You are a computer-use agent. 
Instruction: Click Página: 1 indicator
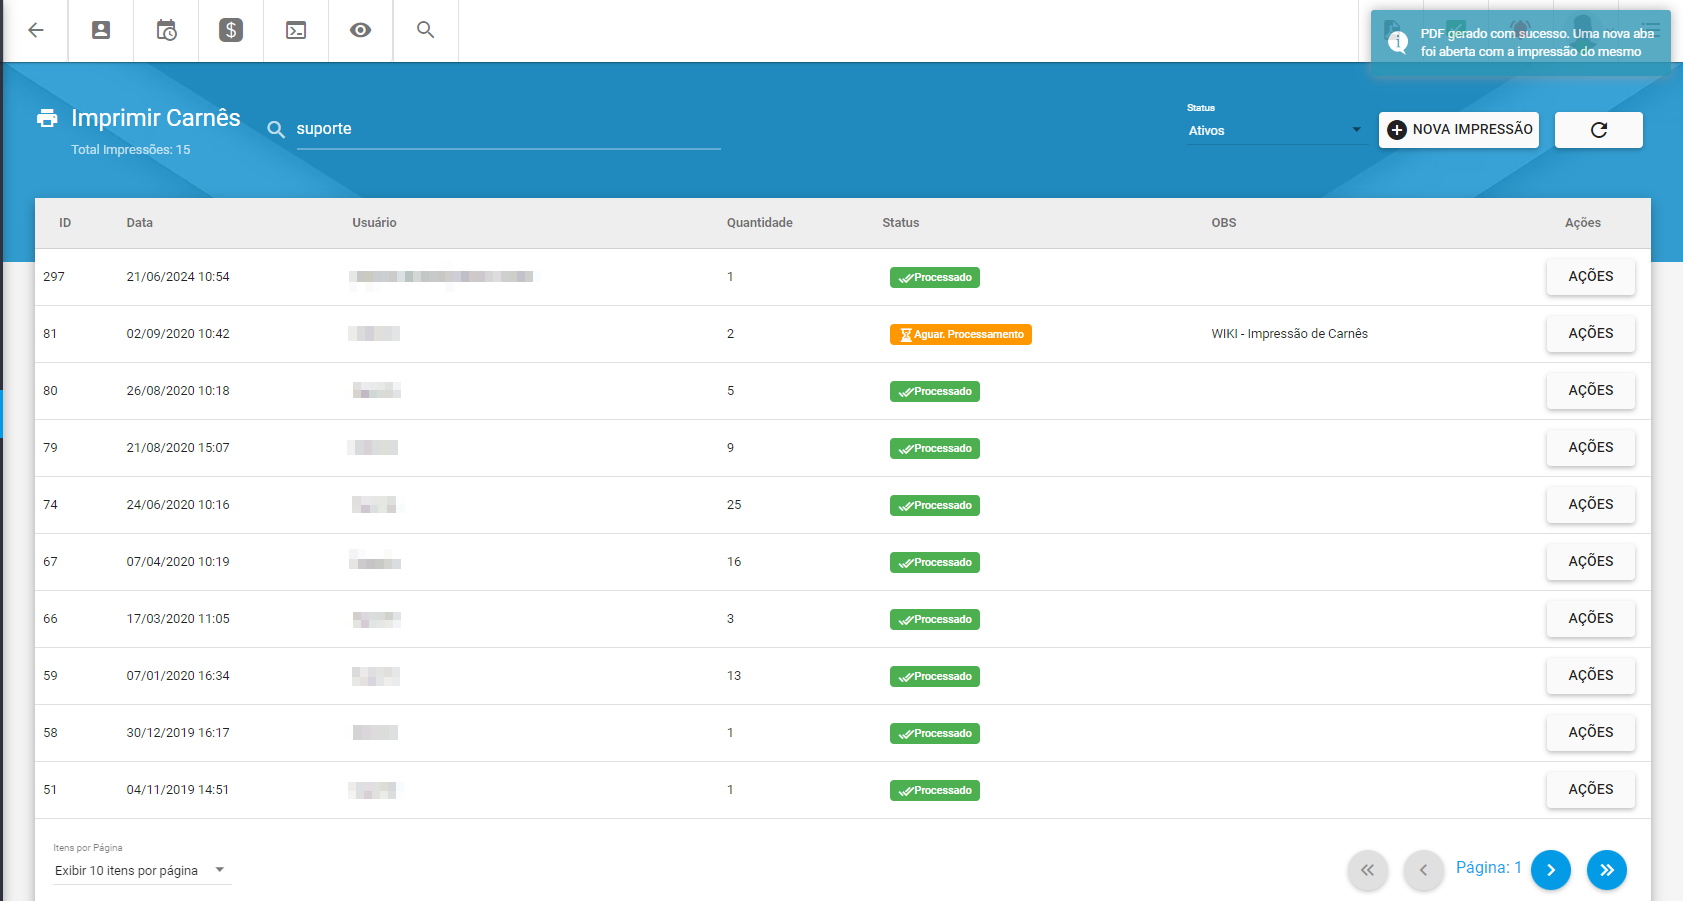click(1488, 868)
